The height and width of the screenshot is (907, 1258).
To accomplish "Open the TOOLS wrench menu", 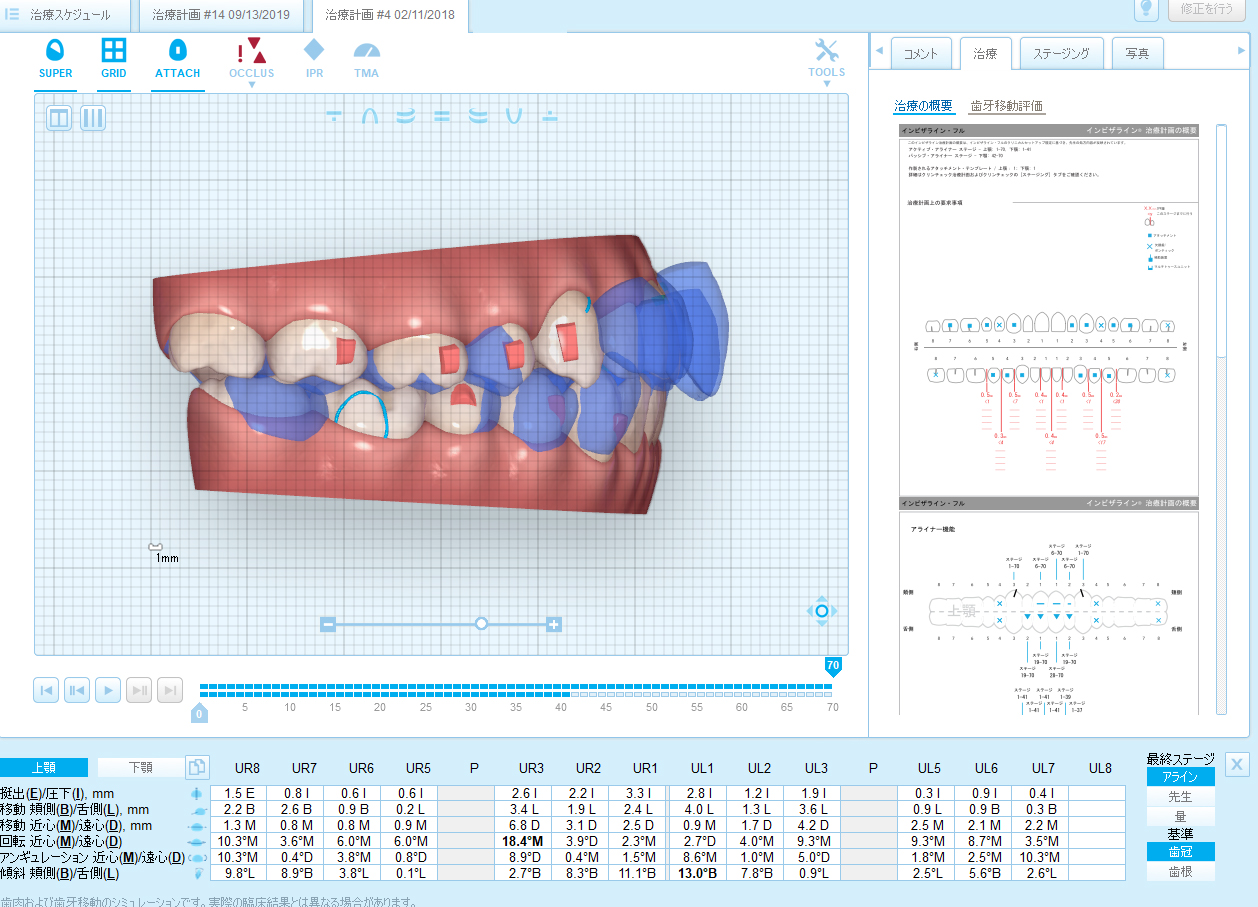I will [826, 59].
